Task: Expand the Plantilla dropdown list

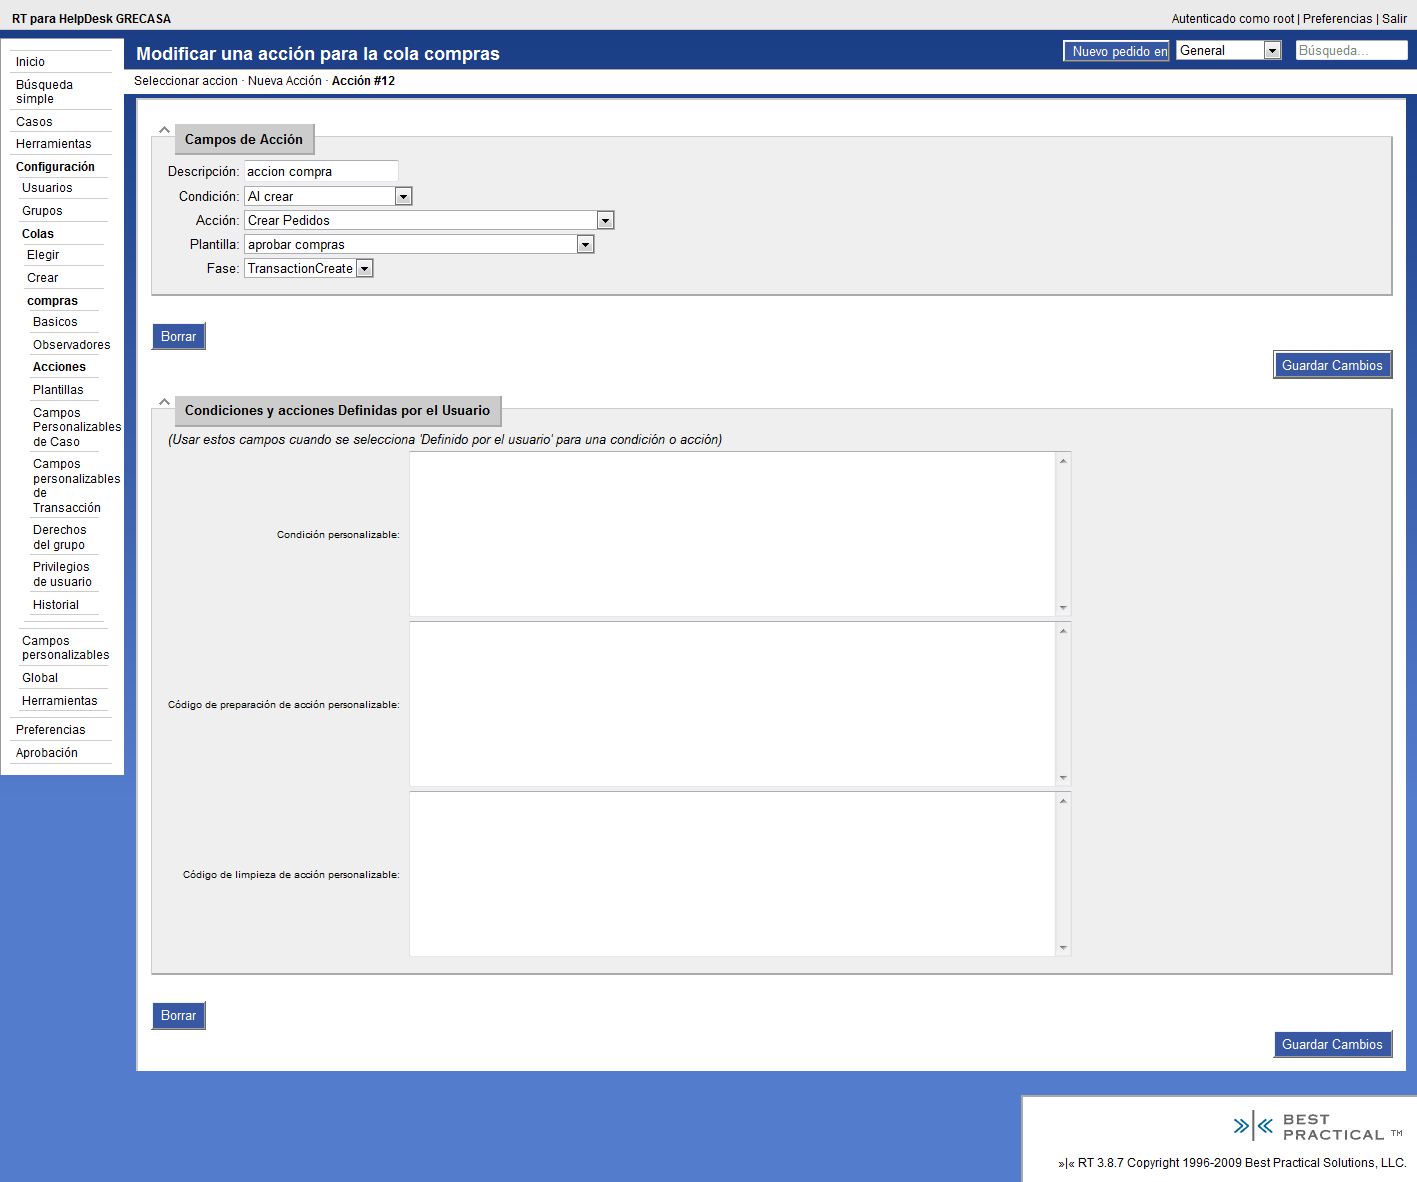Action: coord(585,245)
